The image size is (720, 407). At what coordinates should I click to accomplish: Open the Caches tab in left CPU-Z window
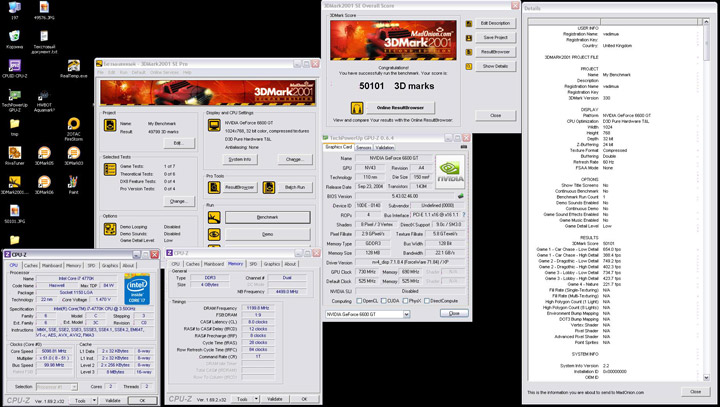pos(31,266)
